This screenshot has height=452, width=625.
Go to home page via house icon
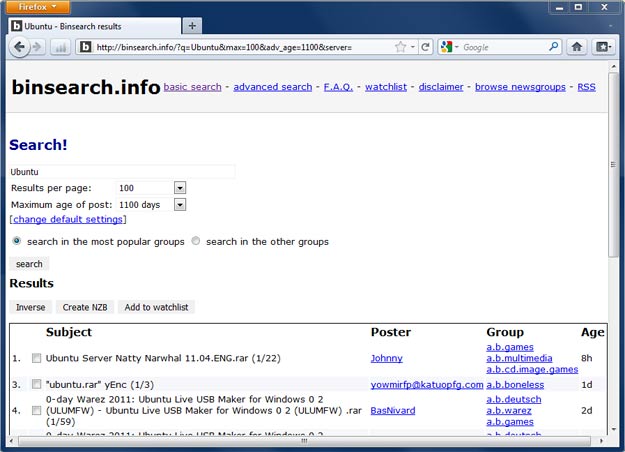point(577,47)
